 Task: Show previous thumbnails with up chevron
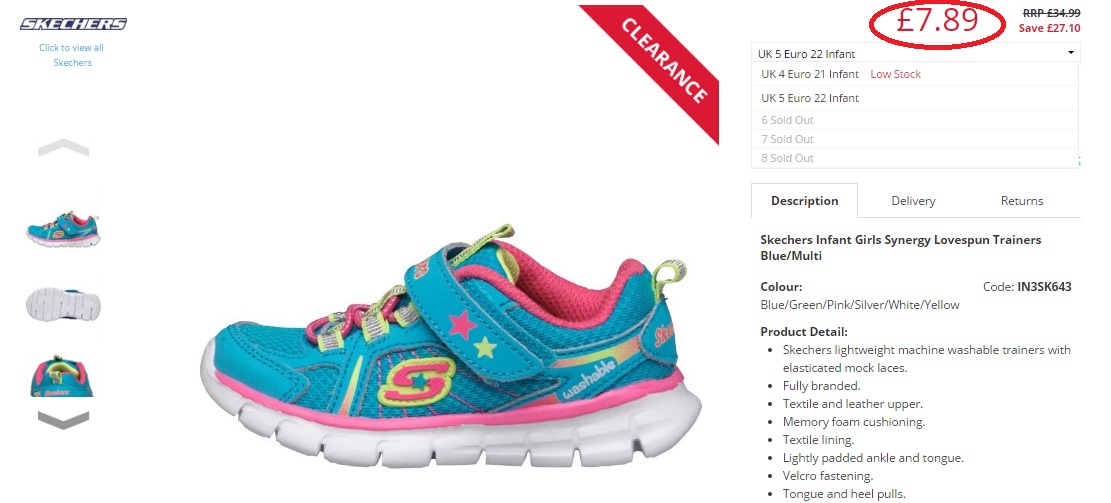click(63, 147)
